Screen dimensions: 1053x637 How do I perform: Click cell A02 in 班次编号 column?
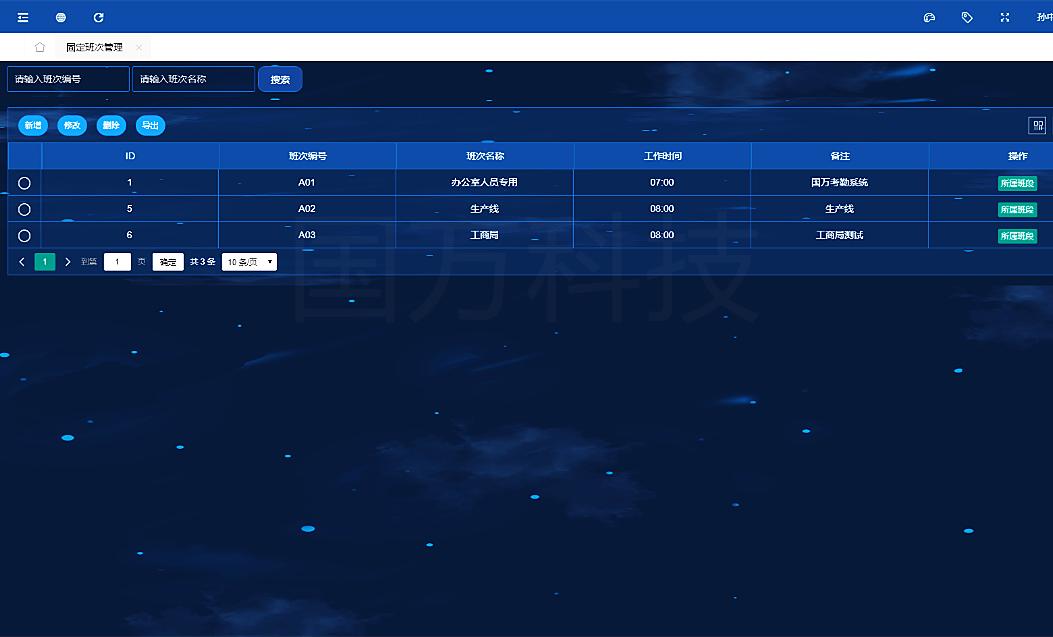[307, 209]
